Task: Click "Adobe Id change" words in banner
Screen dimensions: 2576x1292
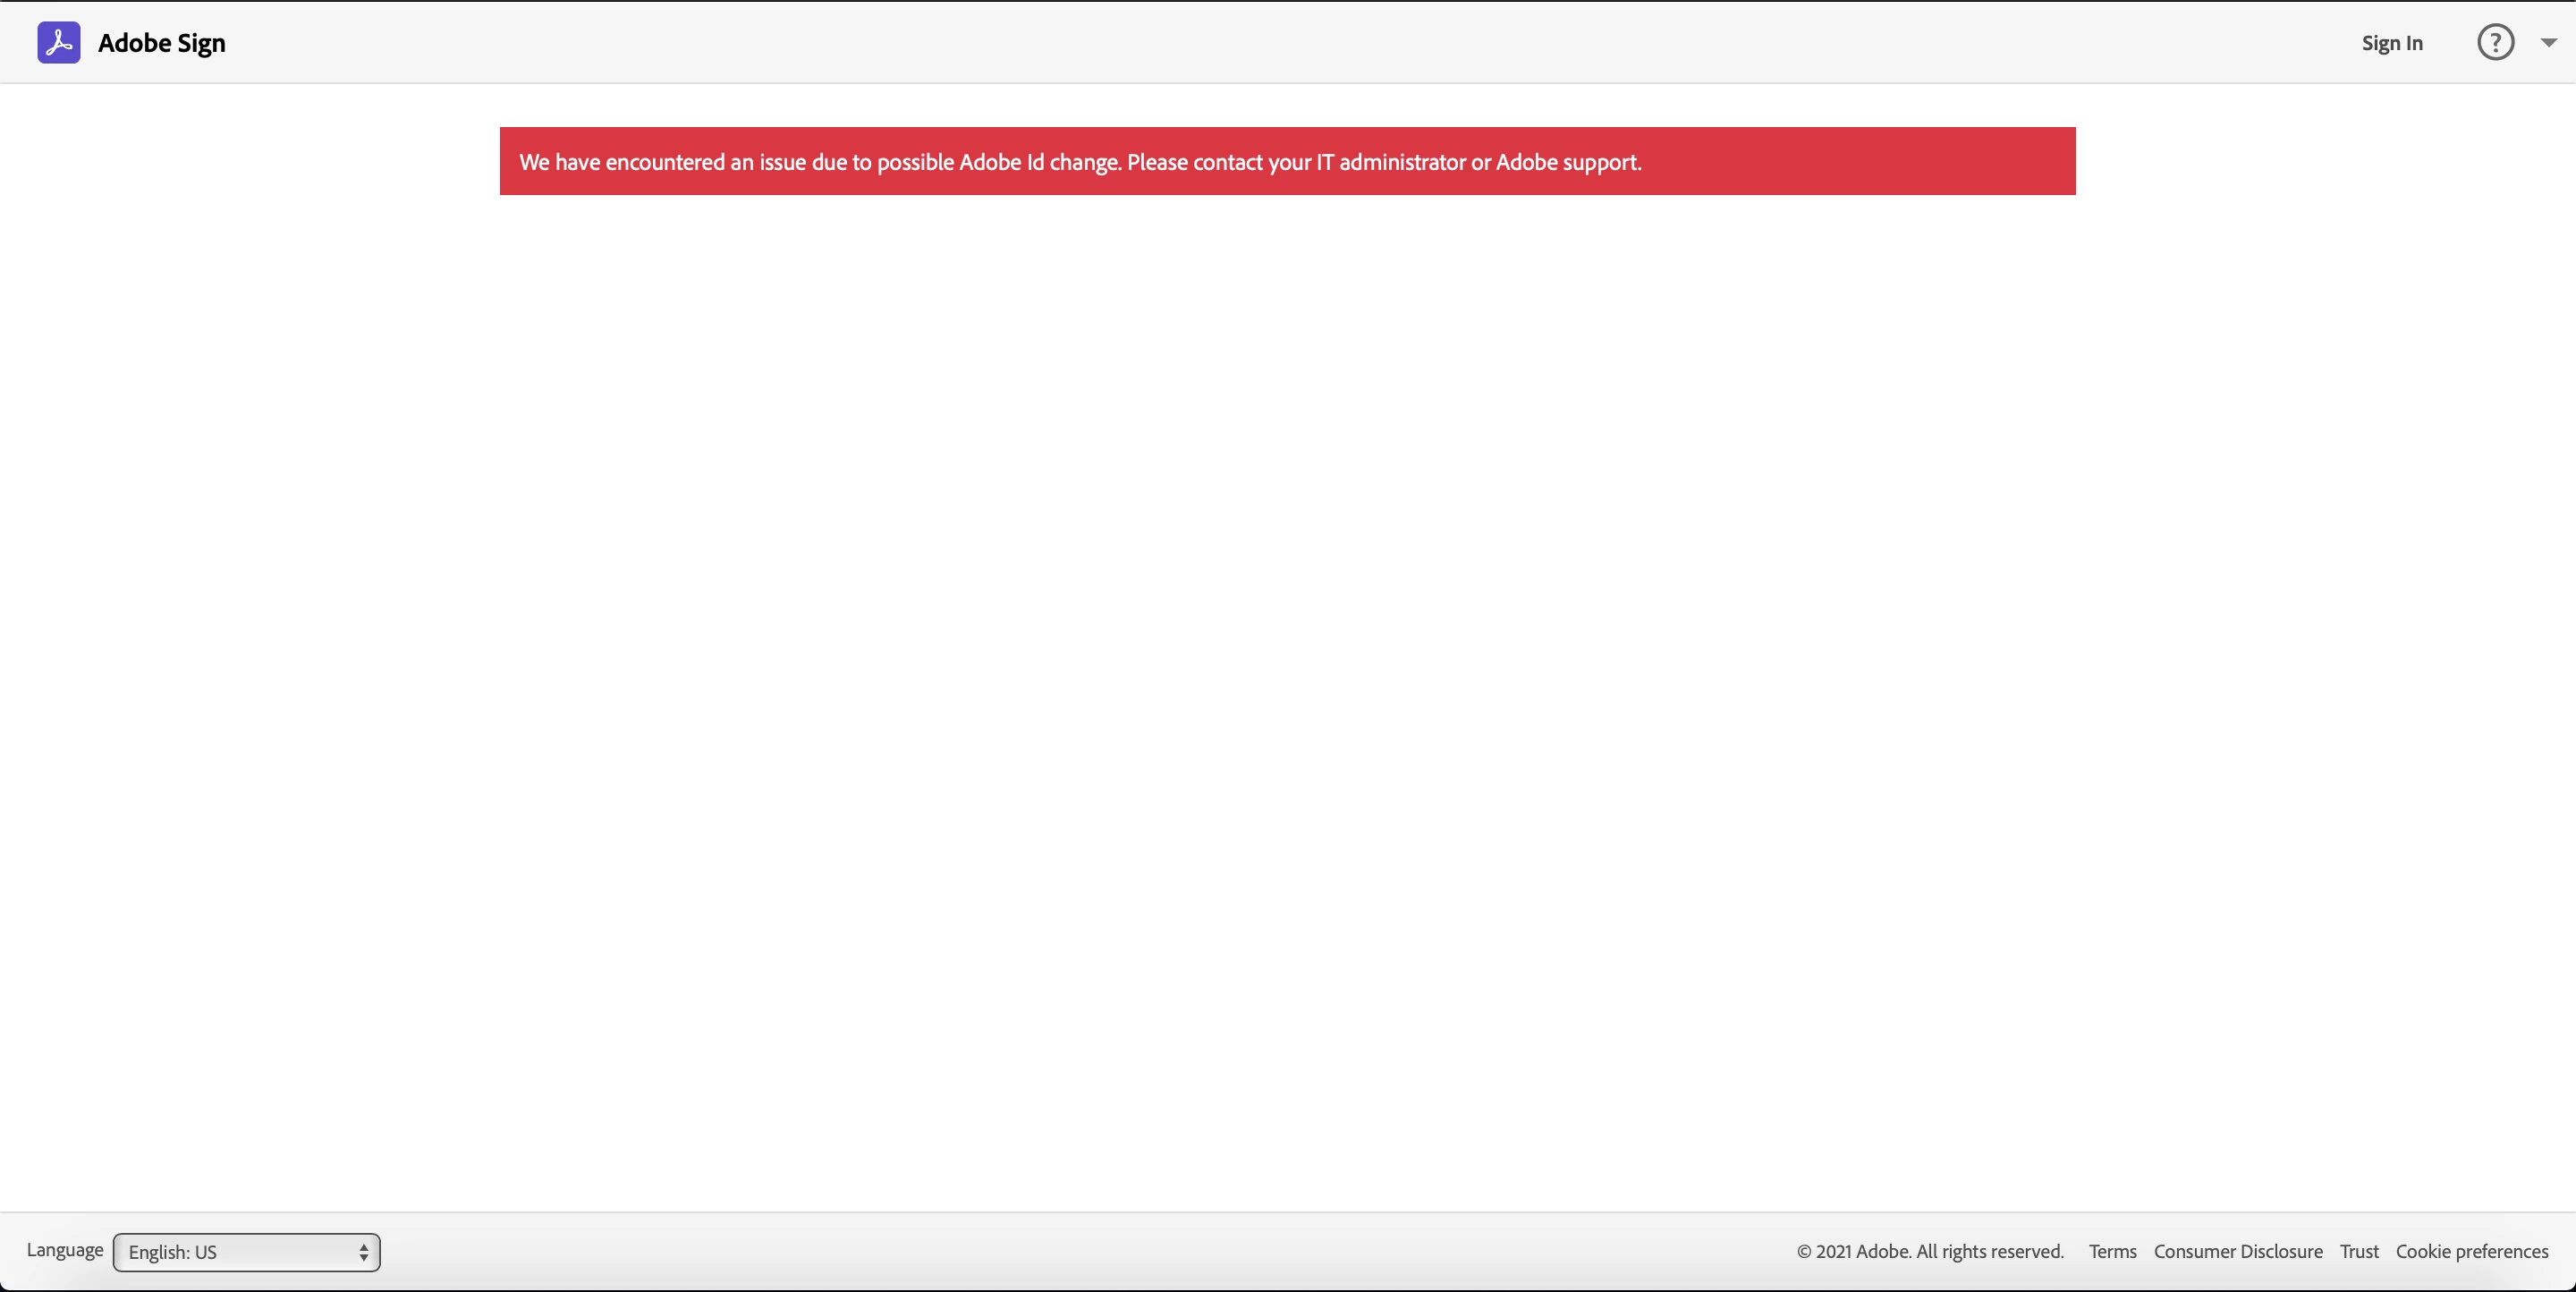Action: (1038, 162)
